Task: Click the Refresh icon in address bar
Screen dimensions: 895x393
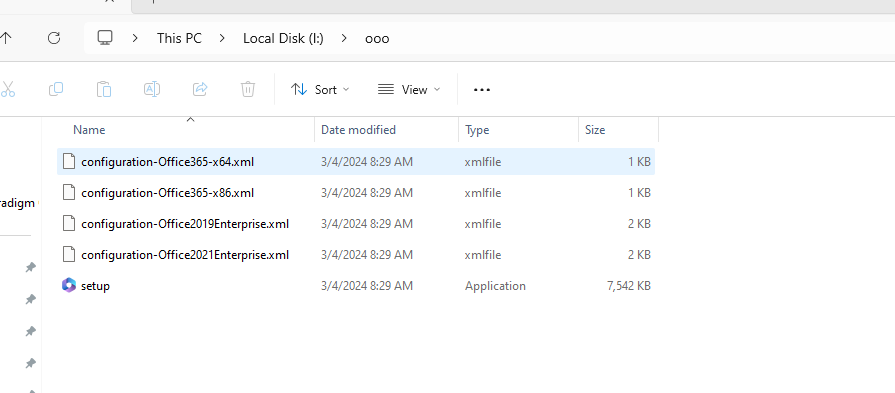Action: [54, 38]
